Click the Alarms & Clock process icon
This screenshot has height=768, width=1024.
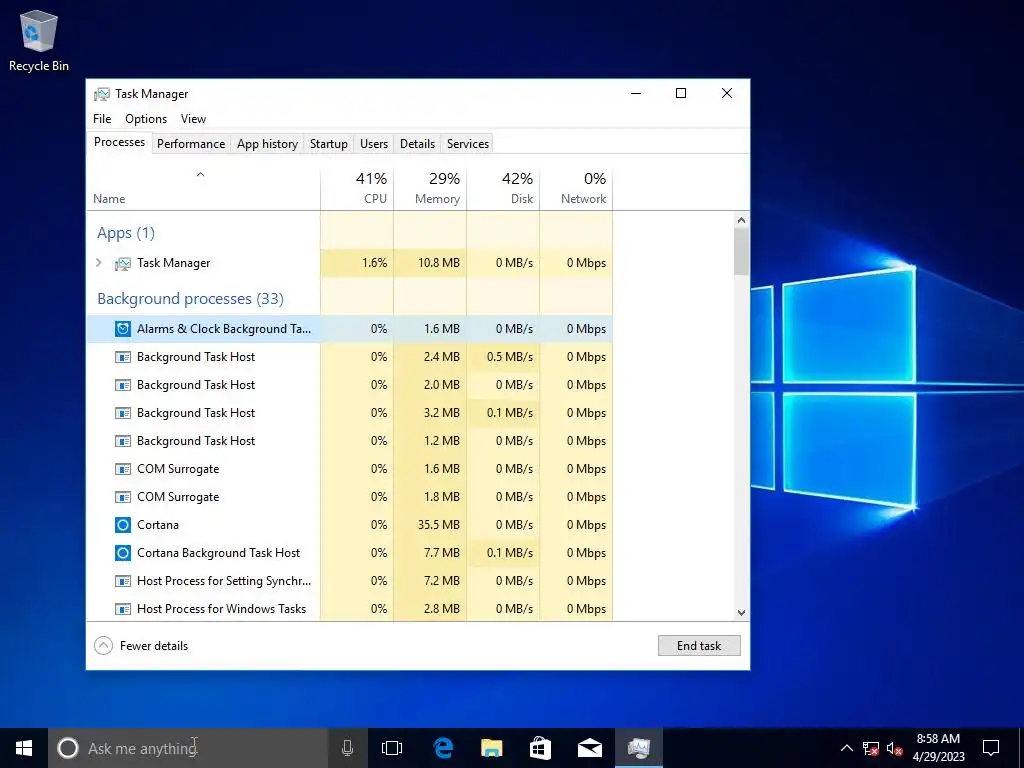pos(122,329)
